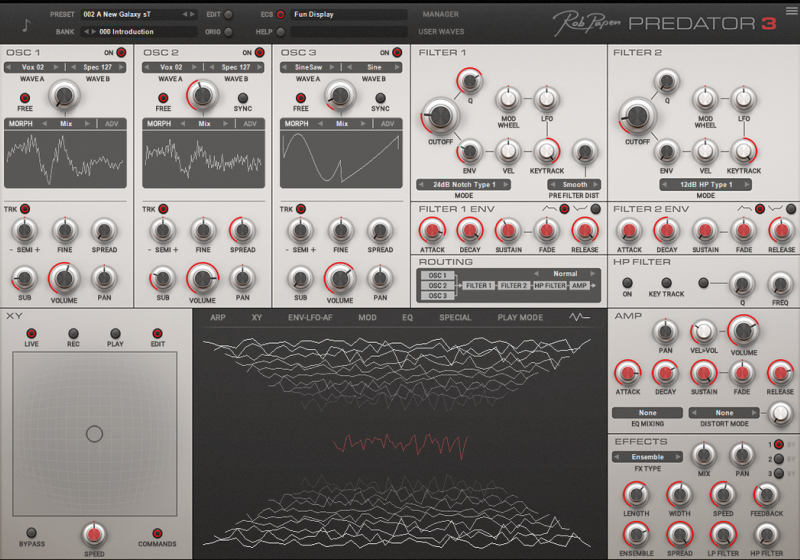The width and height of the screenshot is (800, 560).
Task: Open FX TYPE 'Ensemble' selector
Action: click(647, 457)
